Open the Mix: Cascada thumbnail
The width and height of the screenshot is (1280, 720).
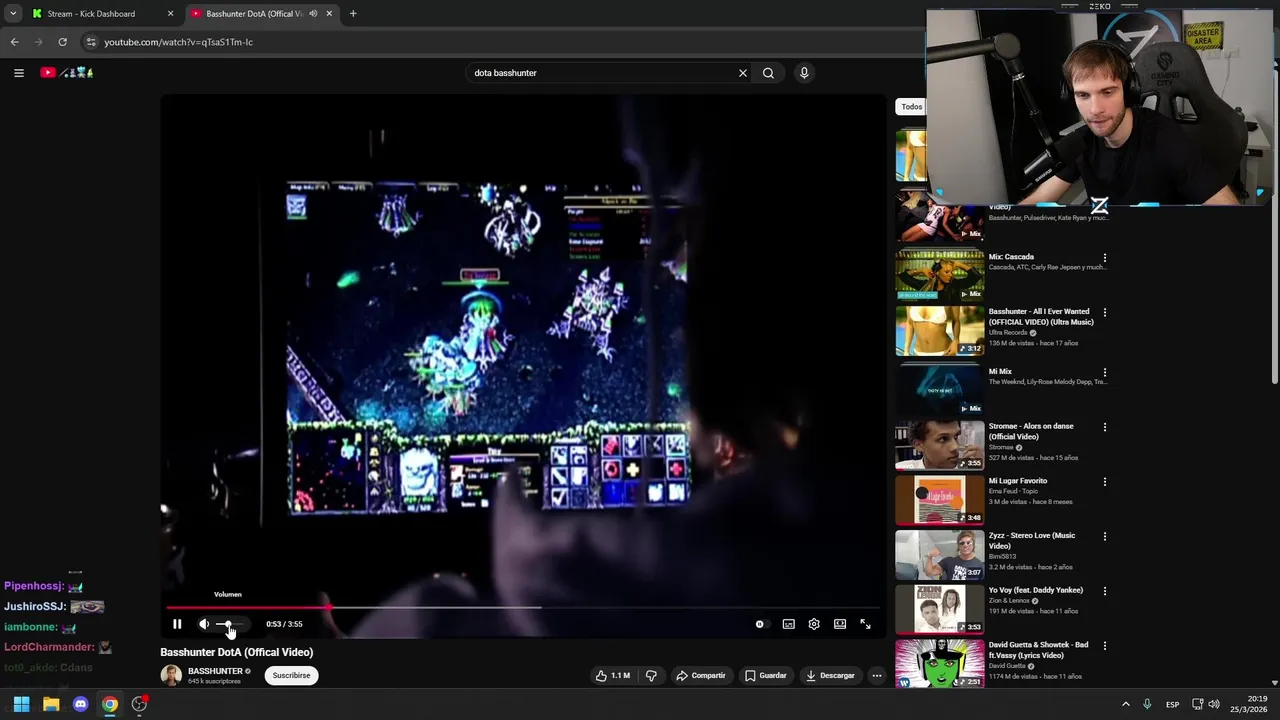940,275
